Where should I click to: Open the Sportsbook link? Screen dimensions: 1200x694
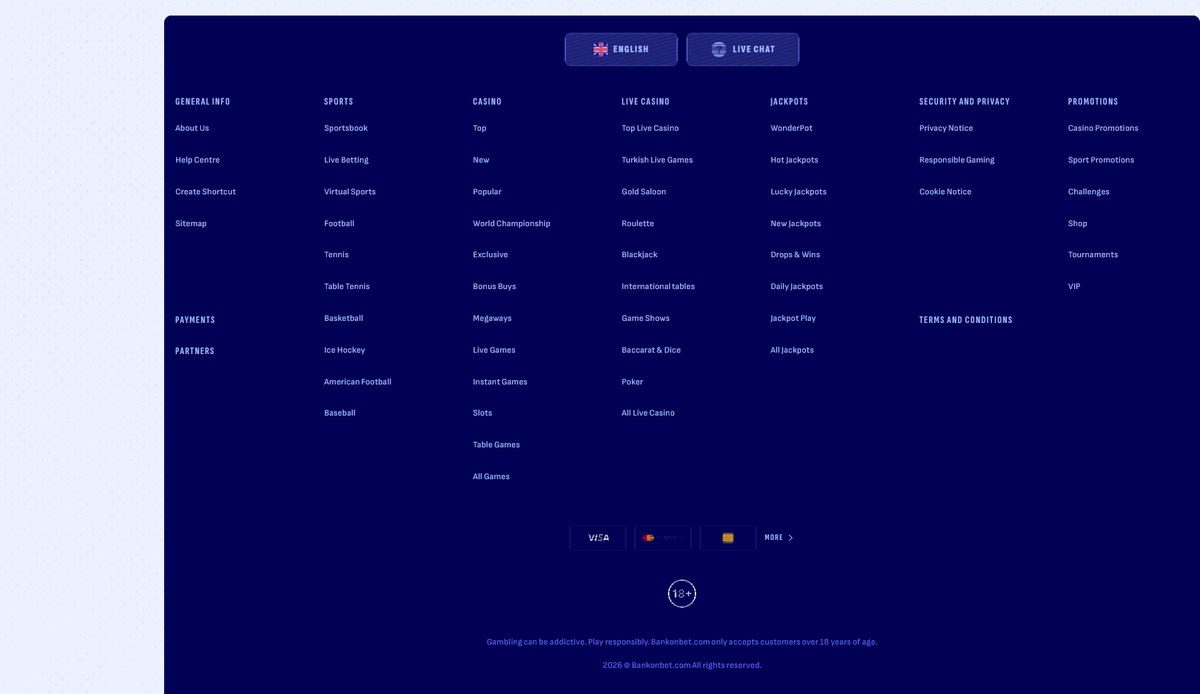click(346, 128)
